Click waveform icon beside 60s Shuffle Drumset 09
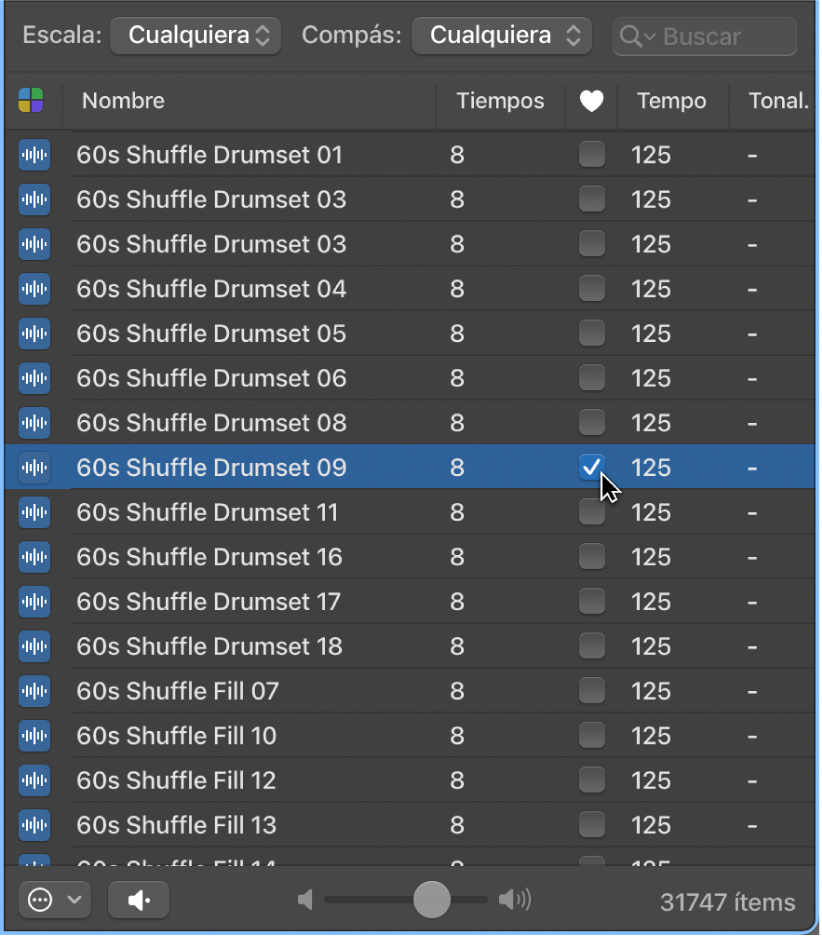The image size is (822, 936). point(34,468)
